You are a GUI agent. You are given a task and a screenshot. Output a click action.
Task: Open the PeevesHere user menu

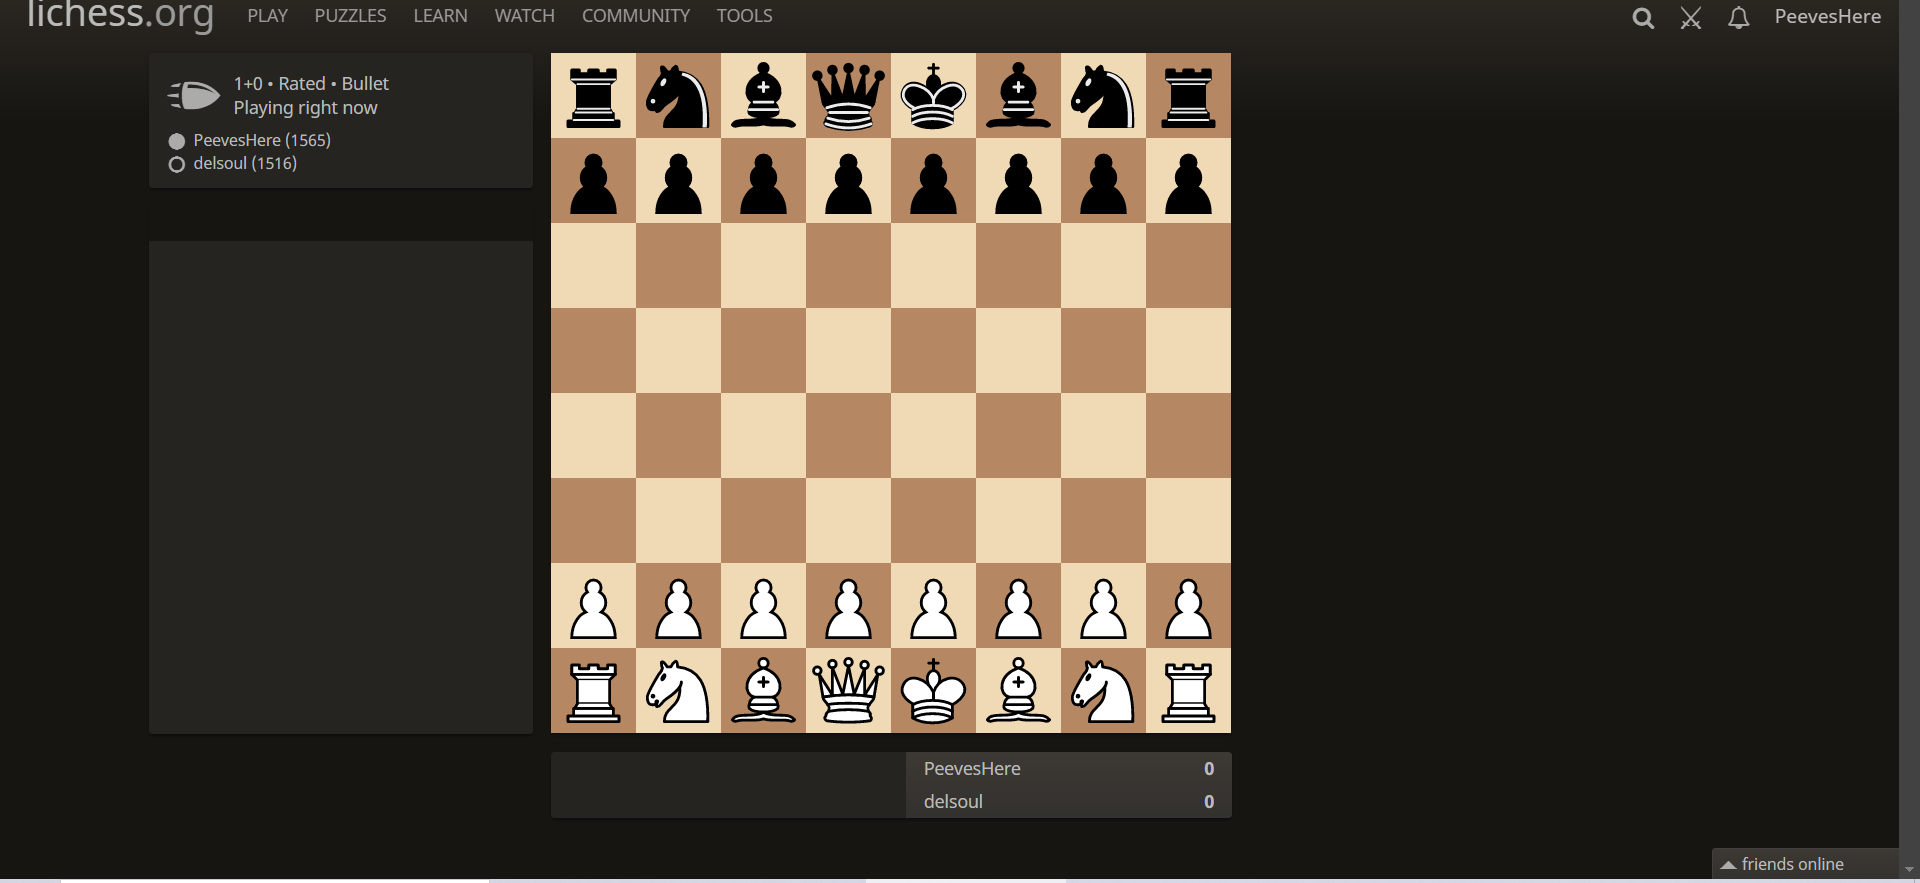pyautogui.click(x=1827, y=17)
